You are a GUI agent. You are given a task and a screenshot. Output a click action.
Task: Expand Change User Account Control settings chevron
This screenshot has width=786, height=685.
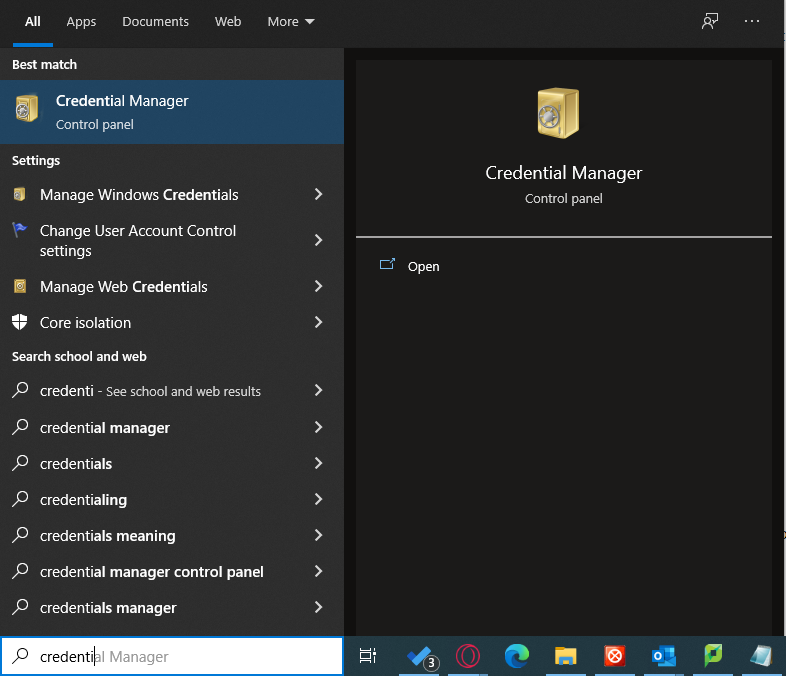318,240
